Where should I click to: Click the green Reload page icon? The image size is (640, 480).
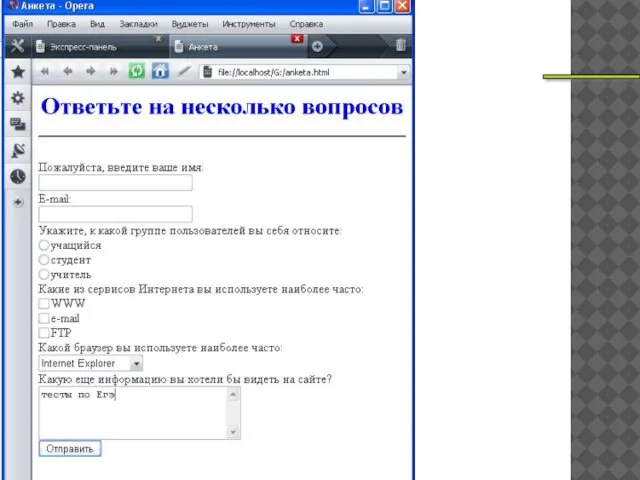pos(137,72)
